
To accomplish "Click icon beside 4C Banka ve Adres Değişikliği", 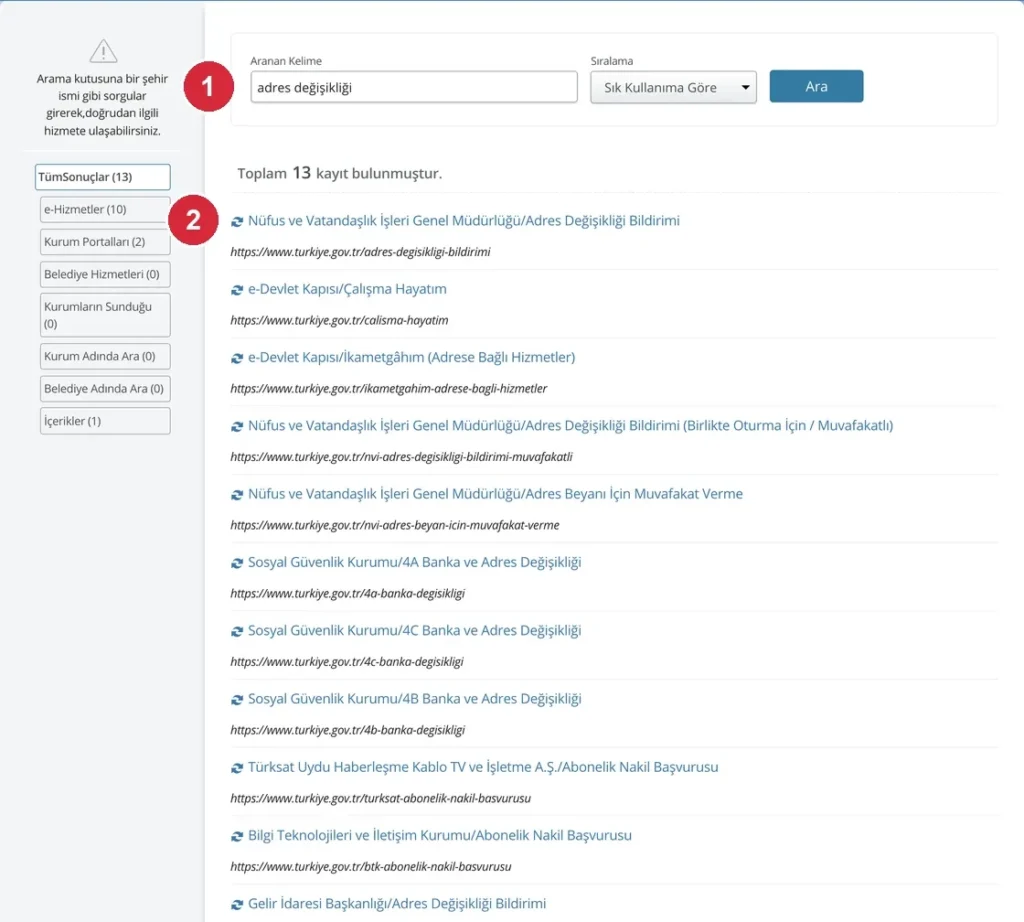I will pyautogui.click(x=237, y=631).
